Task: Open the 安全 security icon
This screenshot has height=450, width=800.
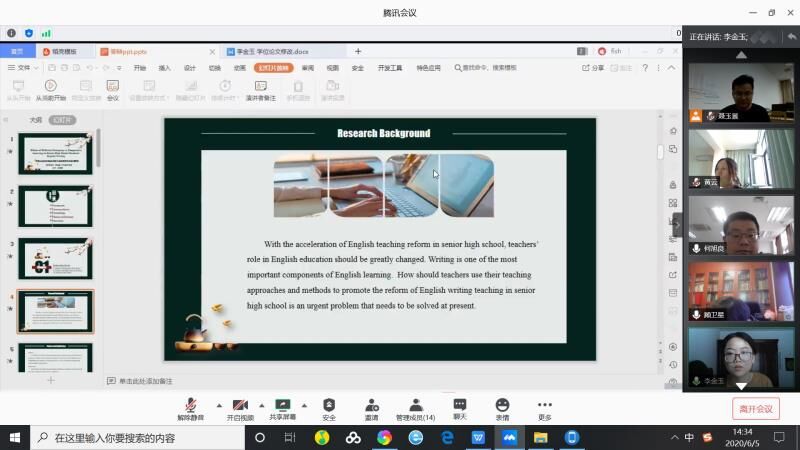Action: [x=329, y=407]
